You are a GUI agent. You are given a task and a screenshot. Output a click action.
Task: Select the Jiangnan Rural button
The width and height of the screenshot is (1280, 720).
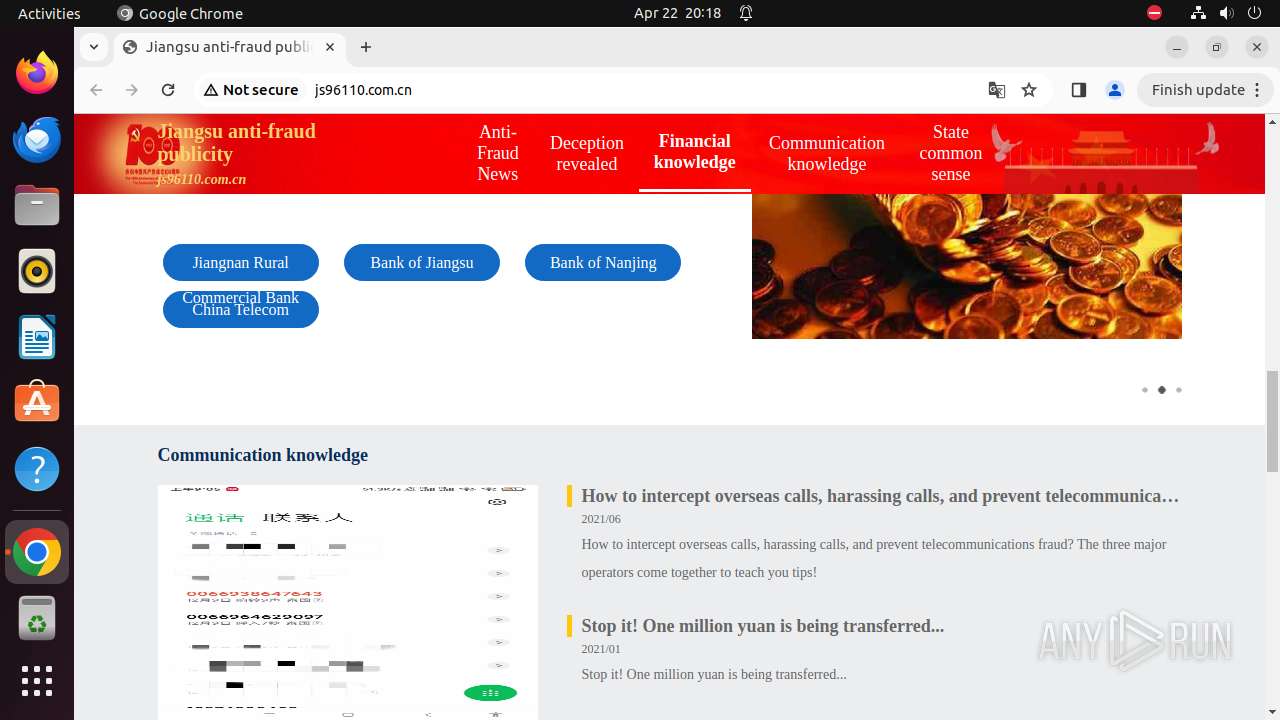tap(241, 262)
